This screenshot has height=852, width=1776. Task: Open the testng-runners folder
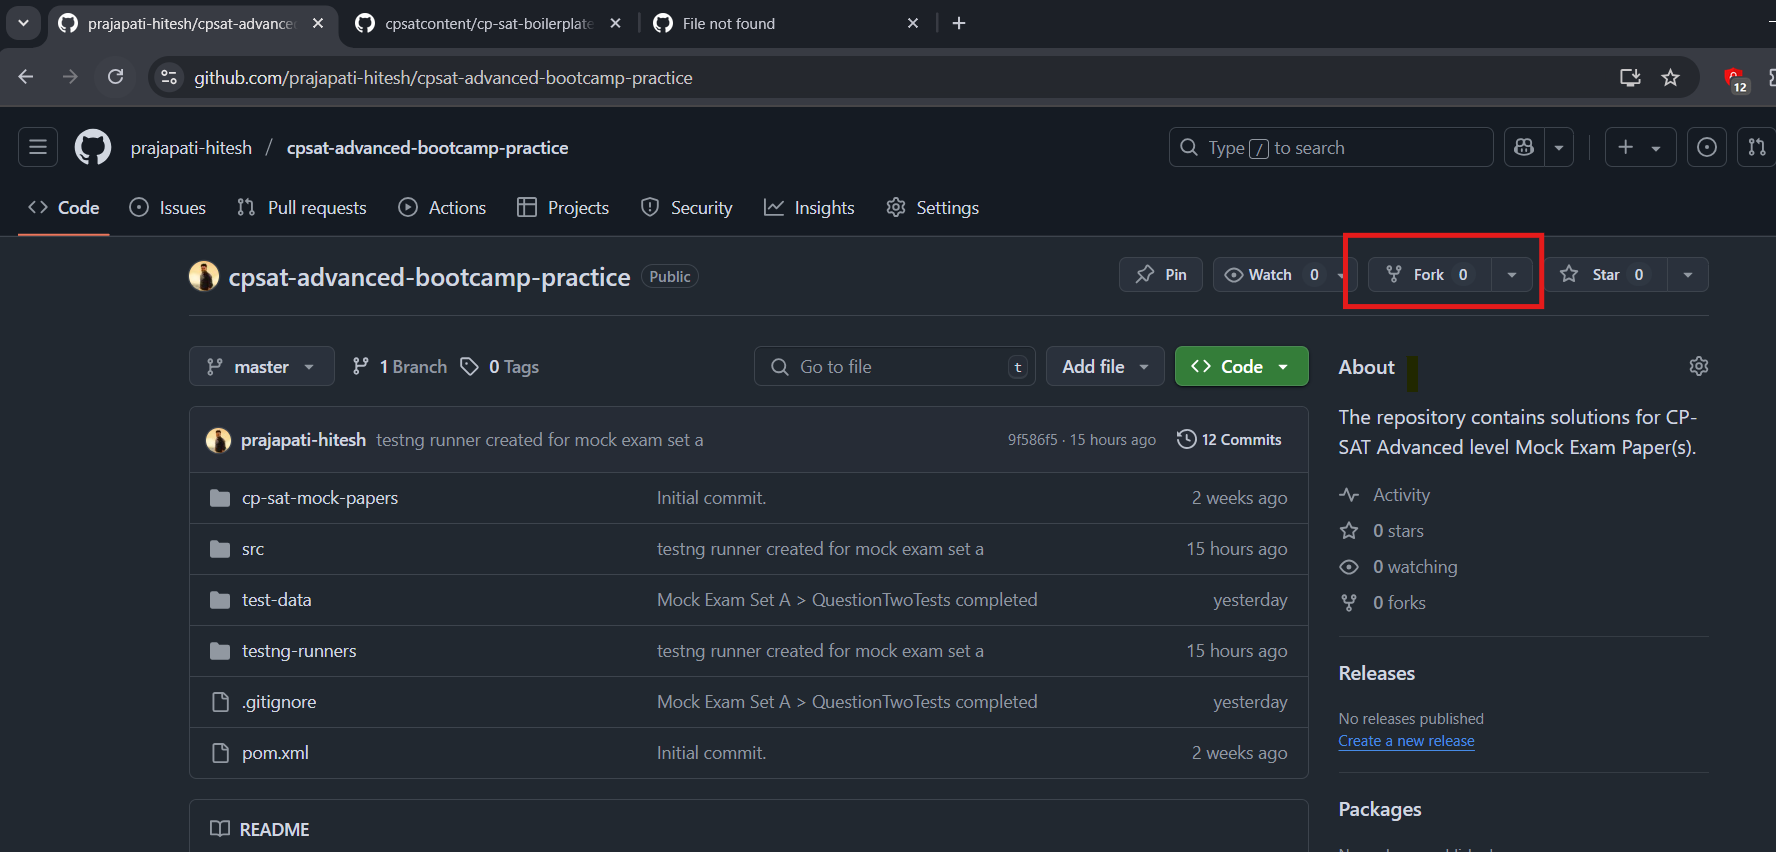299,651
